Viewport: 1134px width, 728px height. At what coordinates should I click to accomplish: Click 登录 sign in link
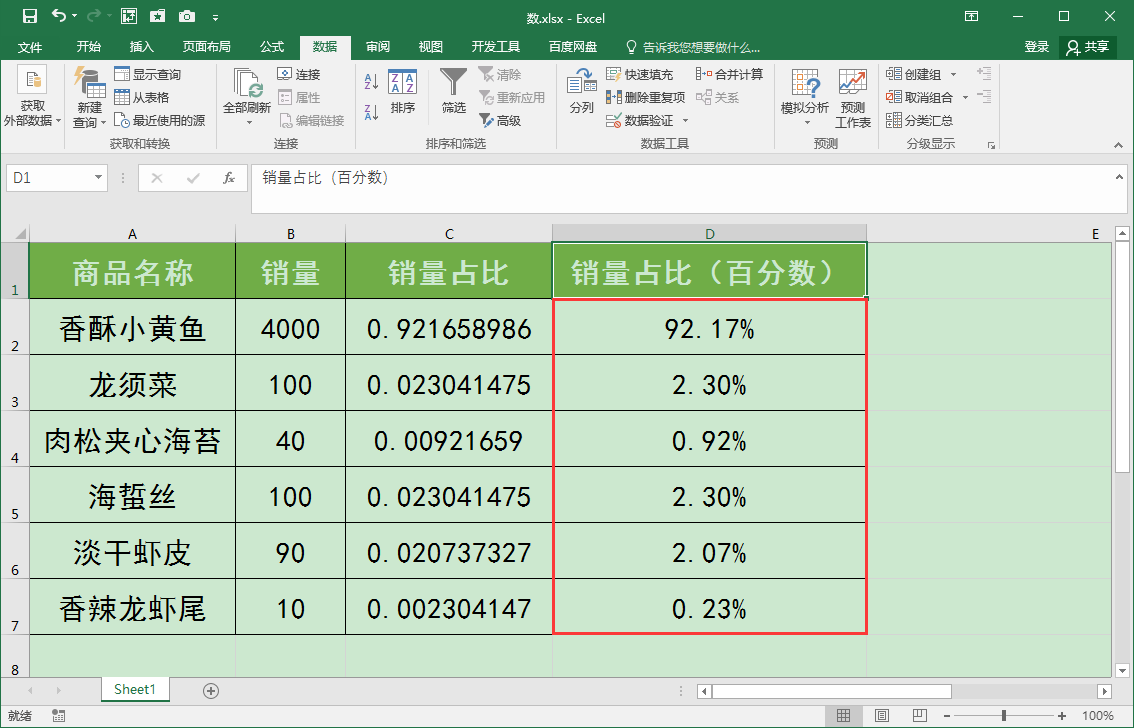[1036, 47]
